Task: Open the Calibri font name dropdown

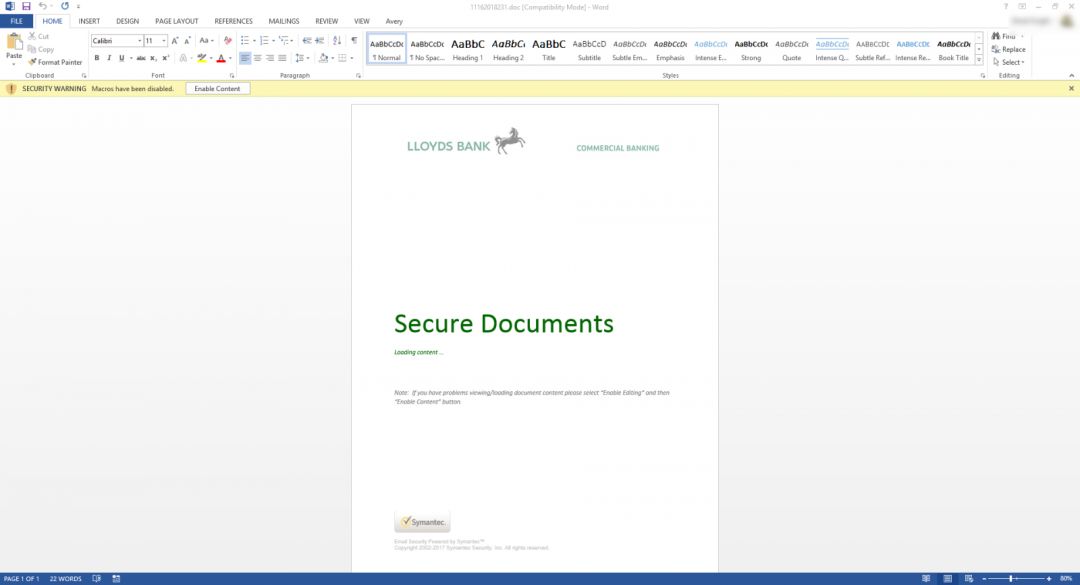Action: [139, 41]
